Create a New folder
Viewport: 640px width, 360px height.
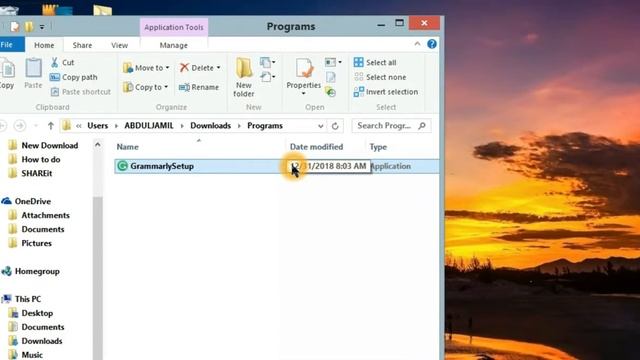[244, 78]
